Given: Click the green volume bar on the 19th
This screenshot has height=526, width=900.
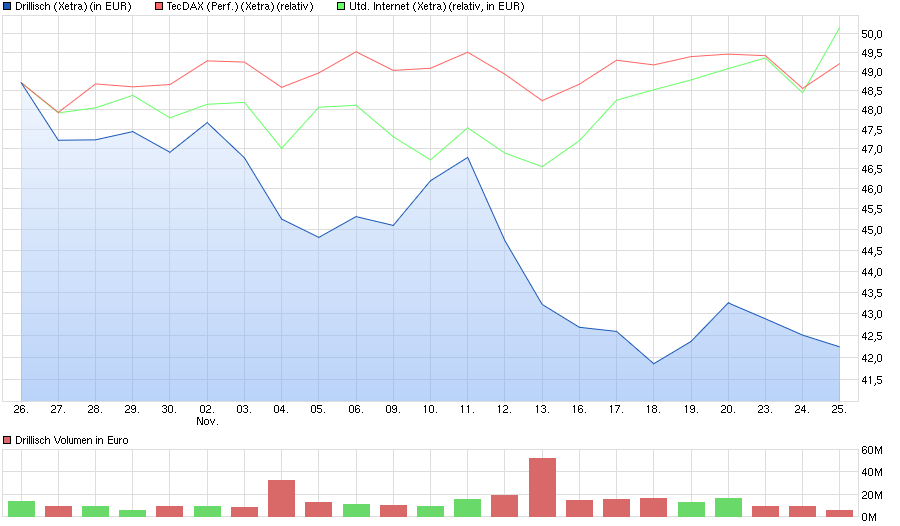Looking at the screenshot, I should point(691,509).
